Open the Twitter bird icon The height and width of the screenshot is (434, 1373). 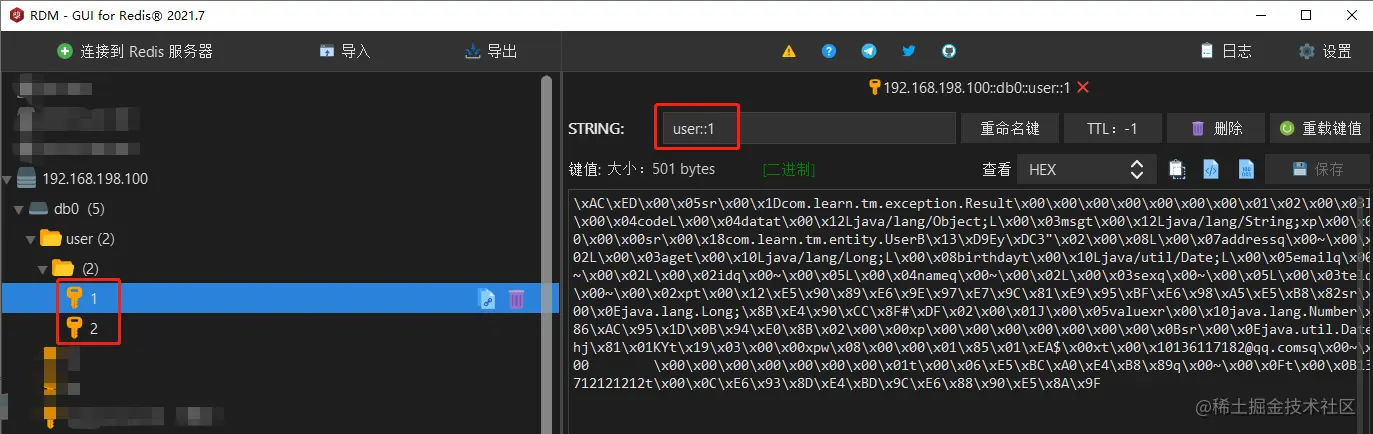(x=908, y=51)
